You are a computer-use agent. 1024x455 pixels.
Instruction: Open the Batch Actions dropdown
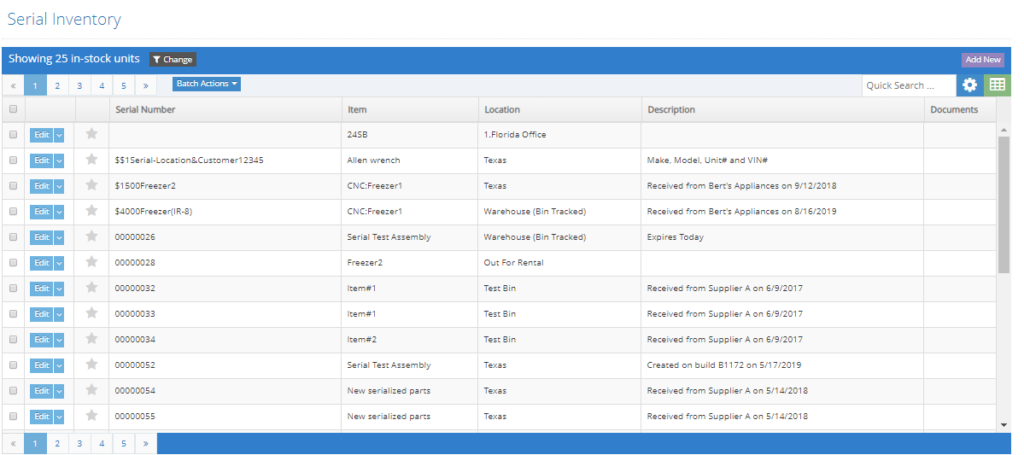206,84
